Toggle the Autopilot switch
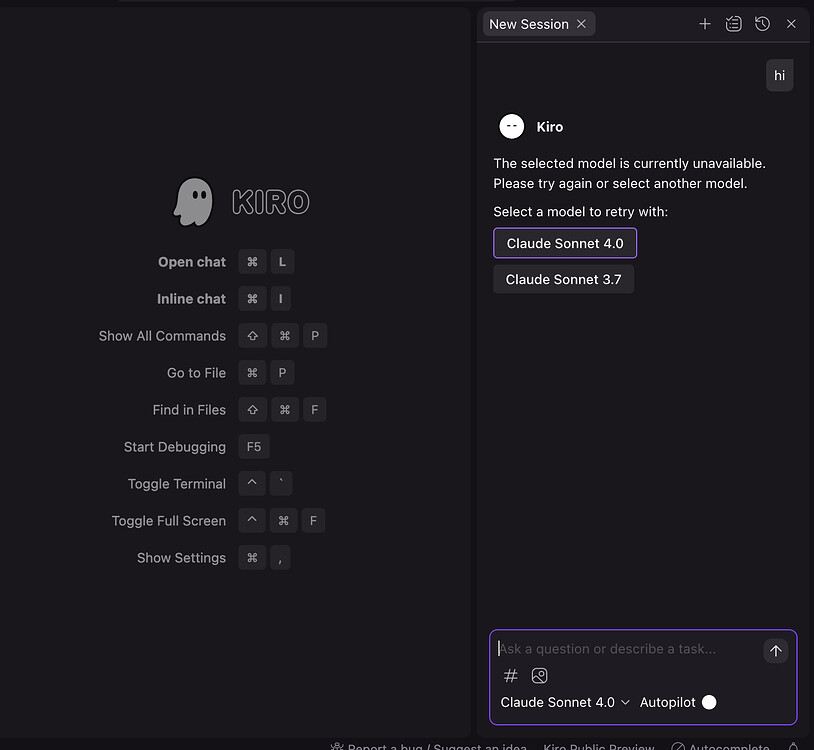 [709, 702]
